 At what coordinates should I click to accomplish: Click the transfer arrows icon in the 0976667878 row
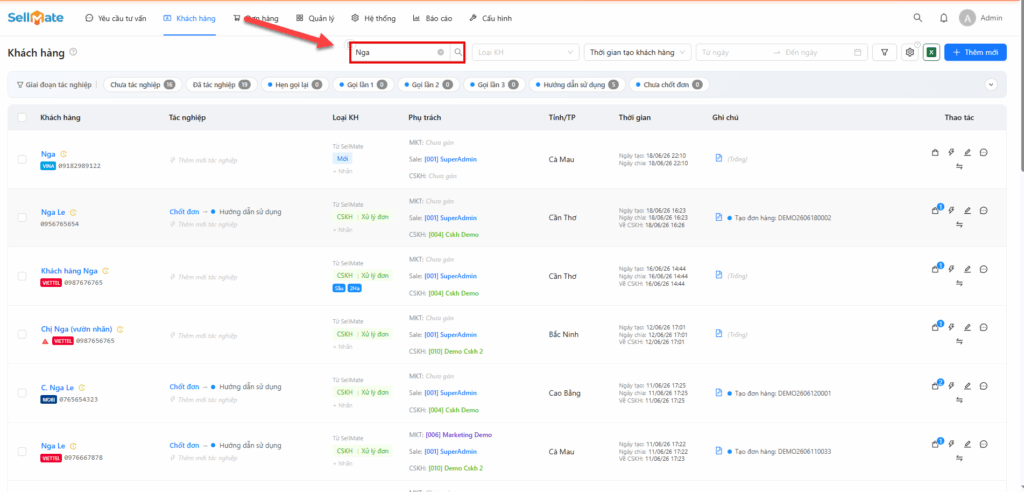click(959, 458)
